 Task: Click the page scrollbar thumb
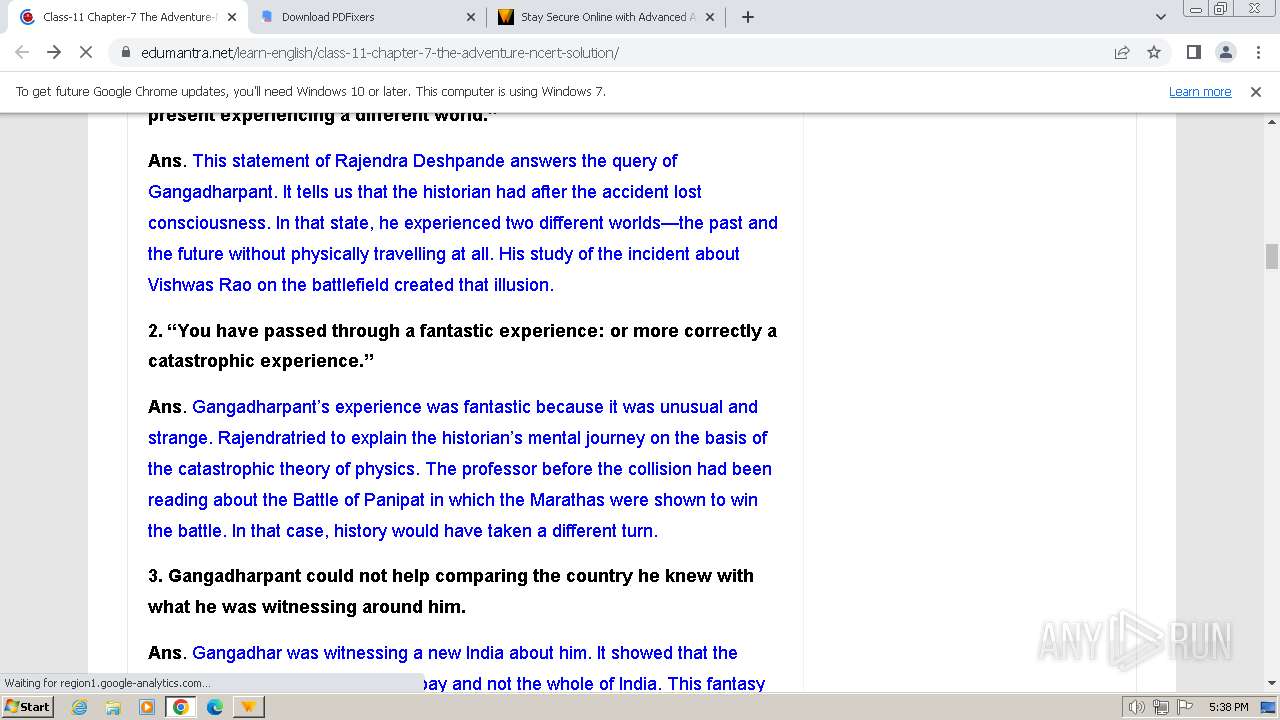point(1272,256)
